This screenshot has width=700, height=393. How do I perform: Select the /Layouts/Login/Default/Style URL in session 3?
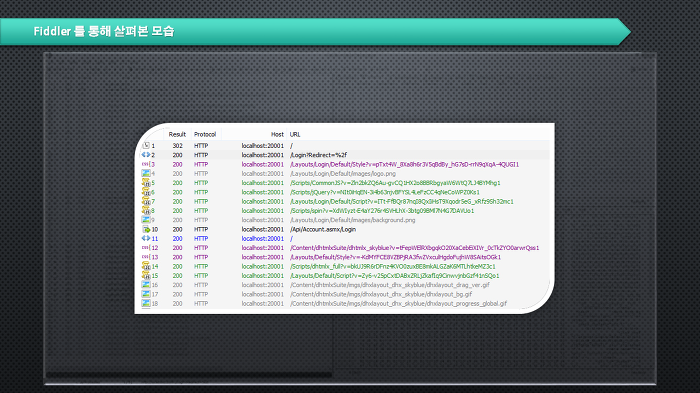coord(404,164)
